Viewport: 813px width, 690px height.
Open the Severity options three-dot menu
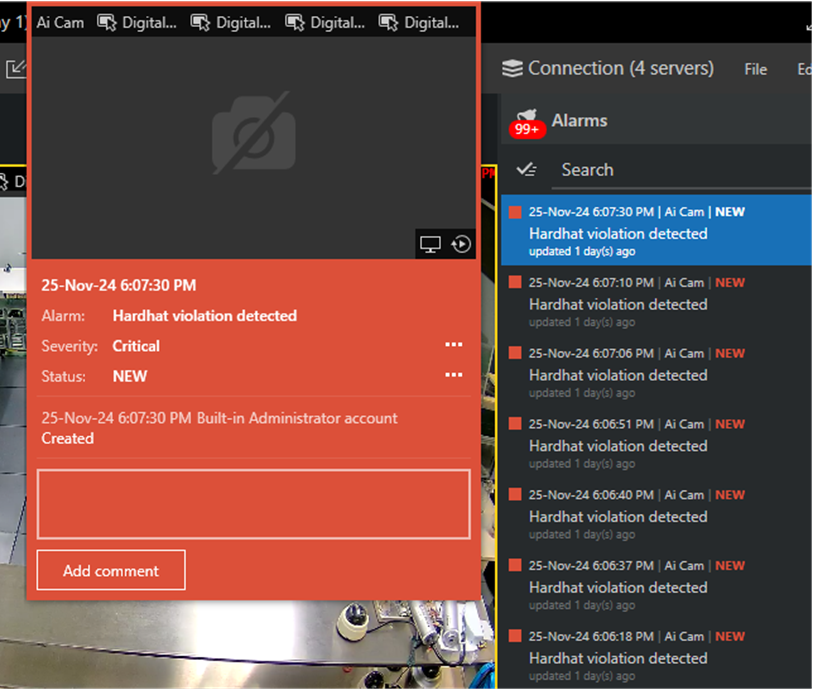[453, 345]
